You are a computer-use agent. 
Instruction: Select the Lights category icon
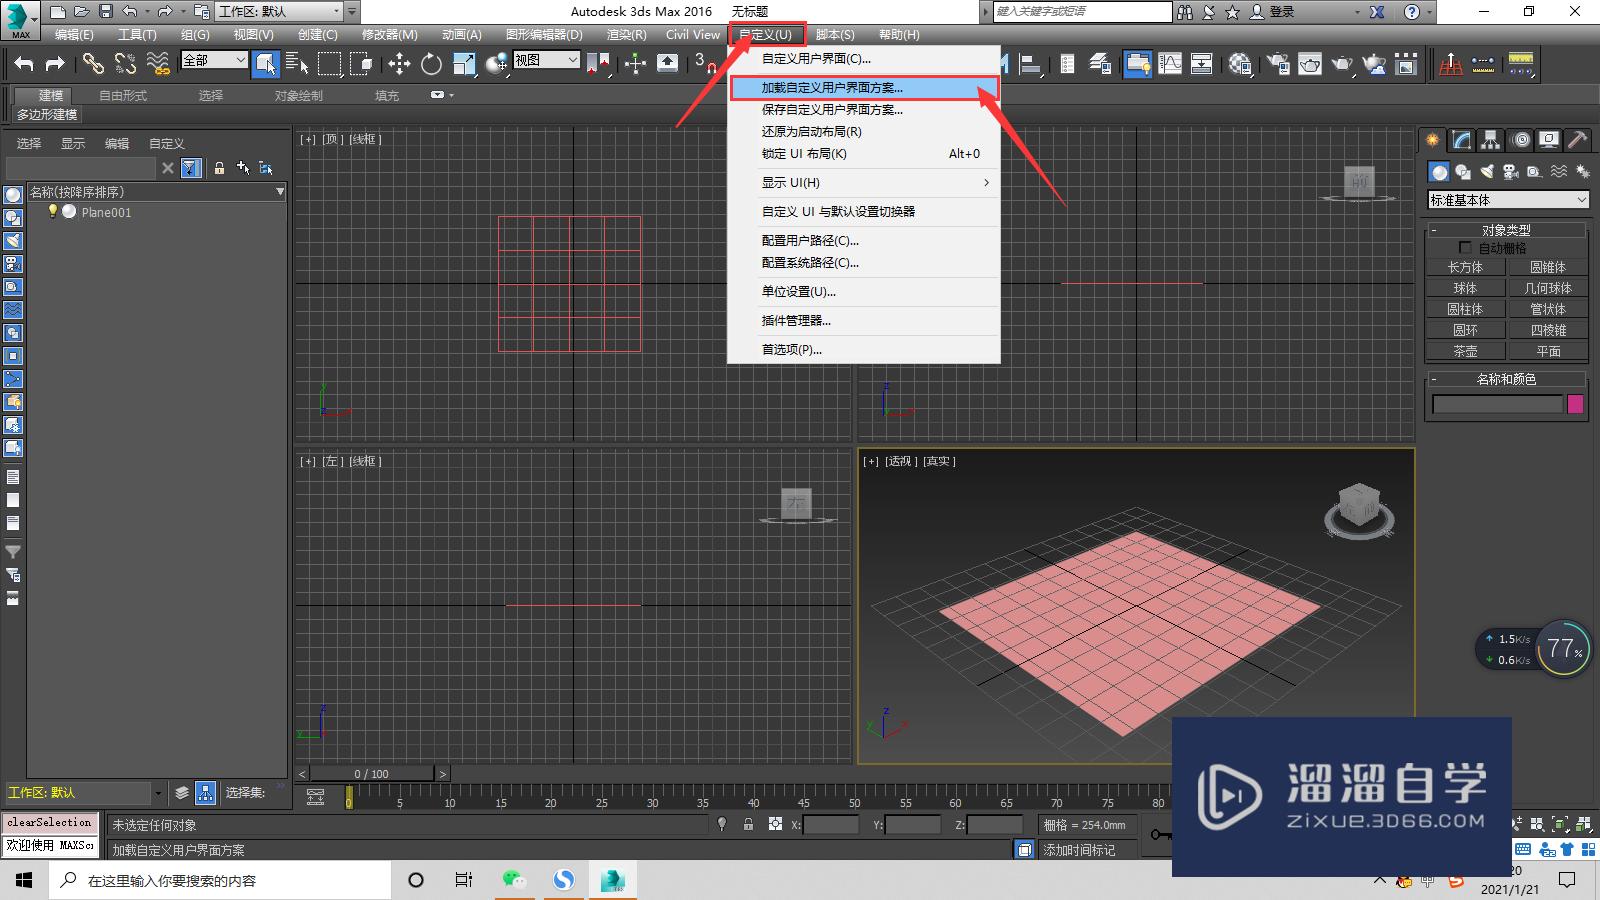point(1487,172)
